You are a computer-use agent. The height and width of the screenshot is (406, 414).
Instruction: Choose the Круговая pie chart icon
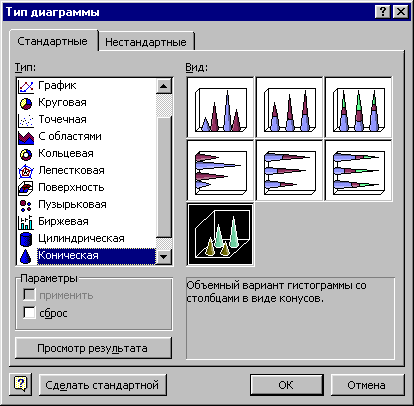(x=26, y=103)
